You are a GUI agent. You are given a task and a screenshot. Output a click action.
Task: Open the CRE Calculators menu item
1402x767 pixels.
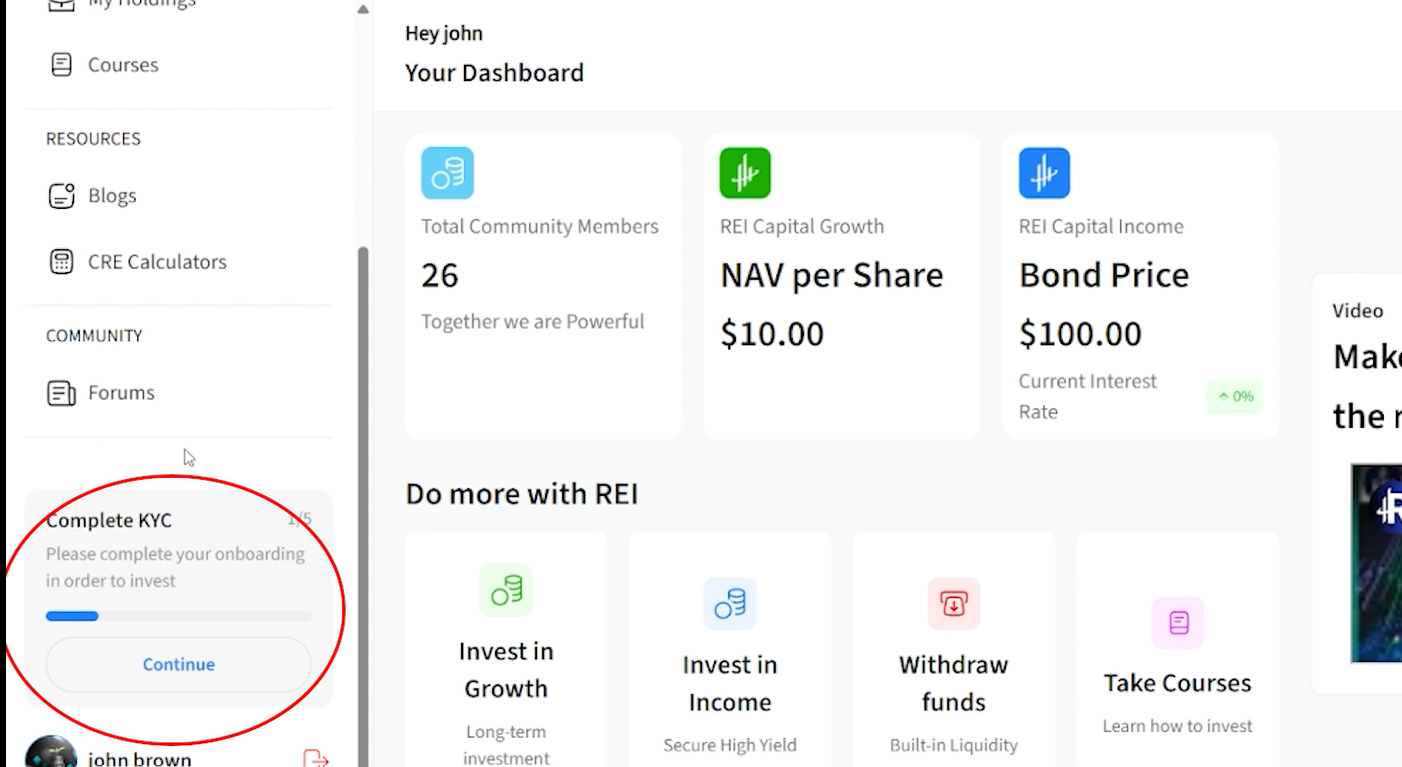157,262
